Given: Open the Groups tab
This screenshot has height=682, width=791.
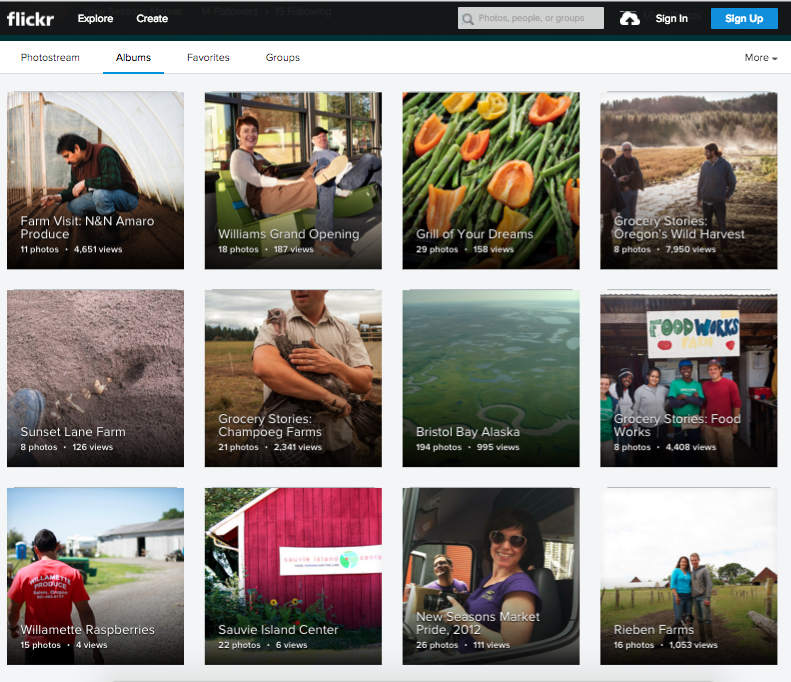Looking at the screenshot, I should point(282,58).
